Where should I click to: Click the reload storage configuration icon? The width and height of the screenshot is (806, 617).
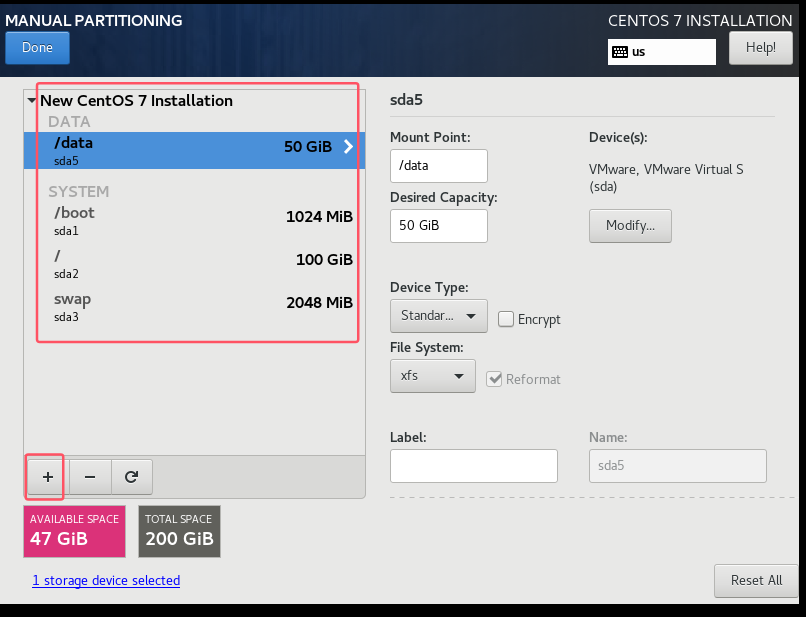132,477
